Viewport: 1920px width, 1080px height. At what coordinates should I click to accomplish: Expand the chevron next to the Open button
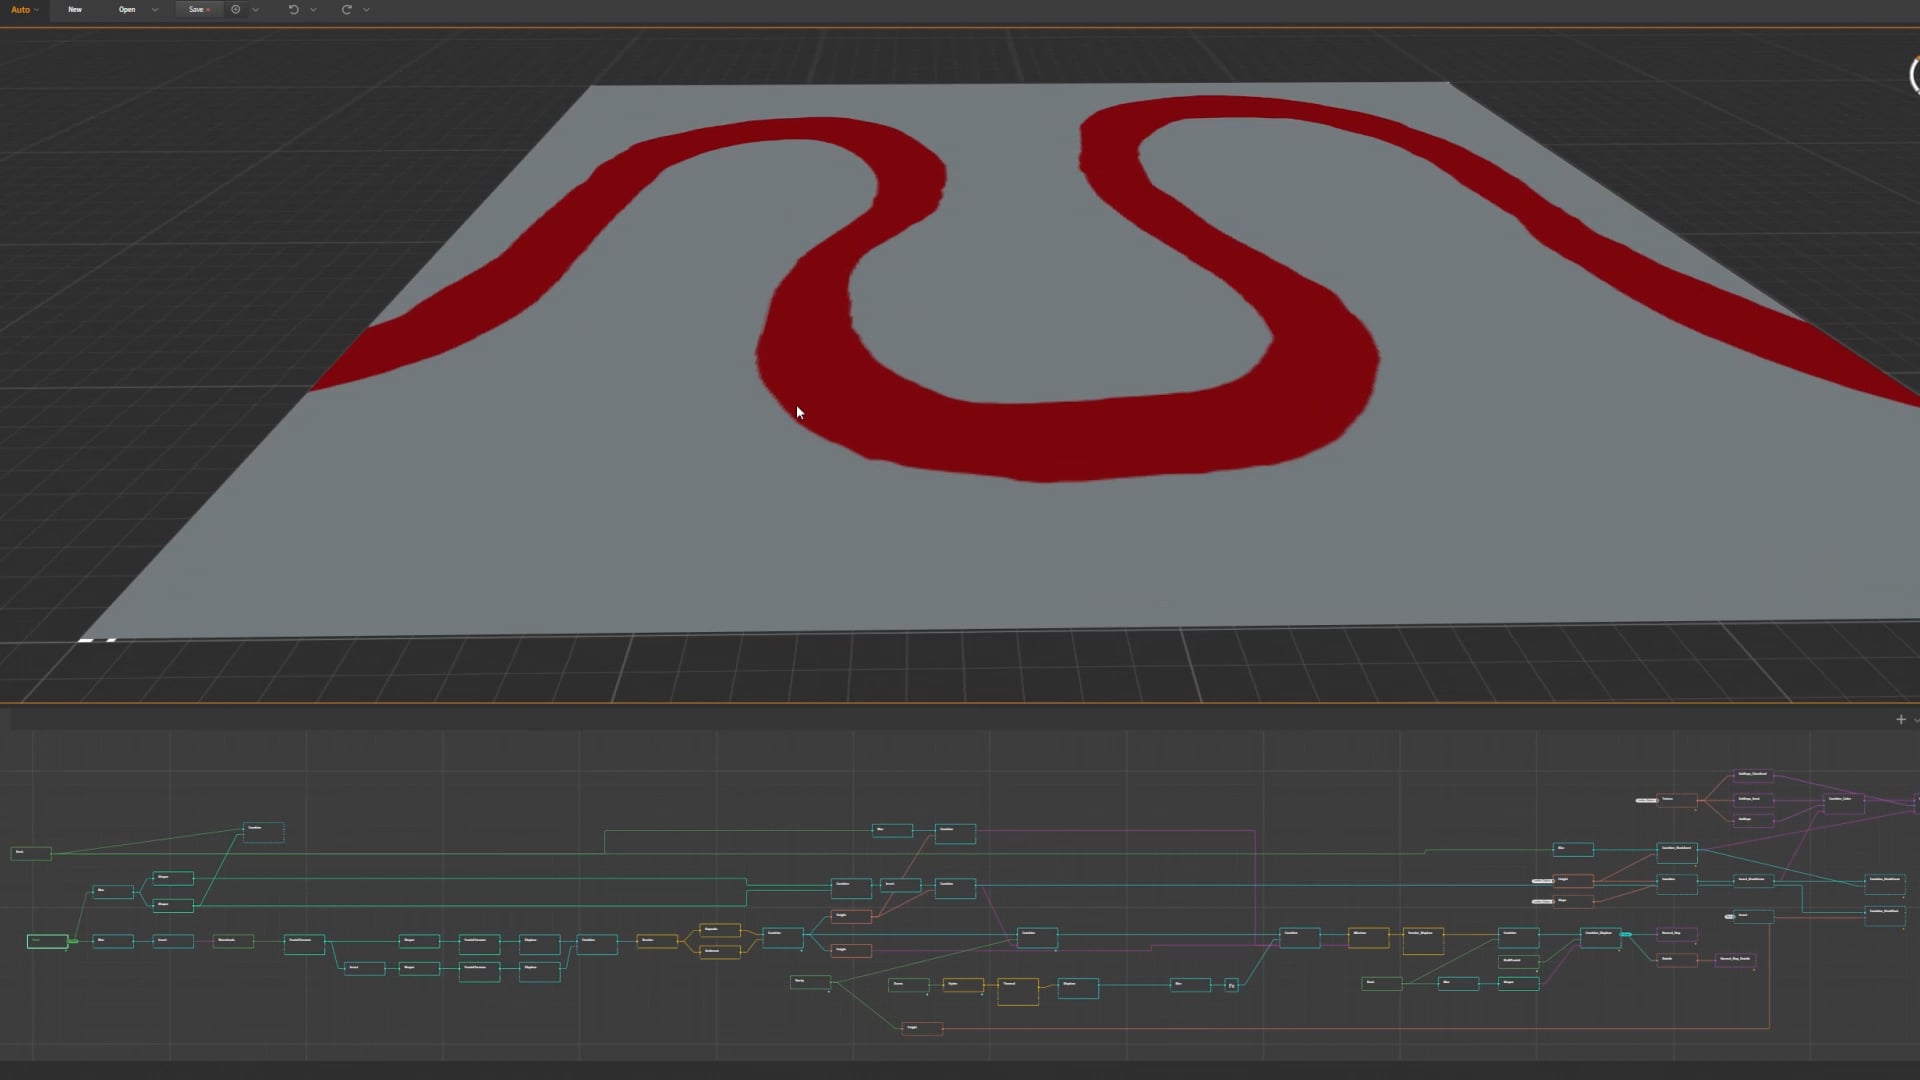pos(154,9)
